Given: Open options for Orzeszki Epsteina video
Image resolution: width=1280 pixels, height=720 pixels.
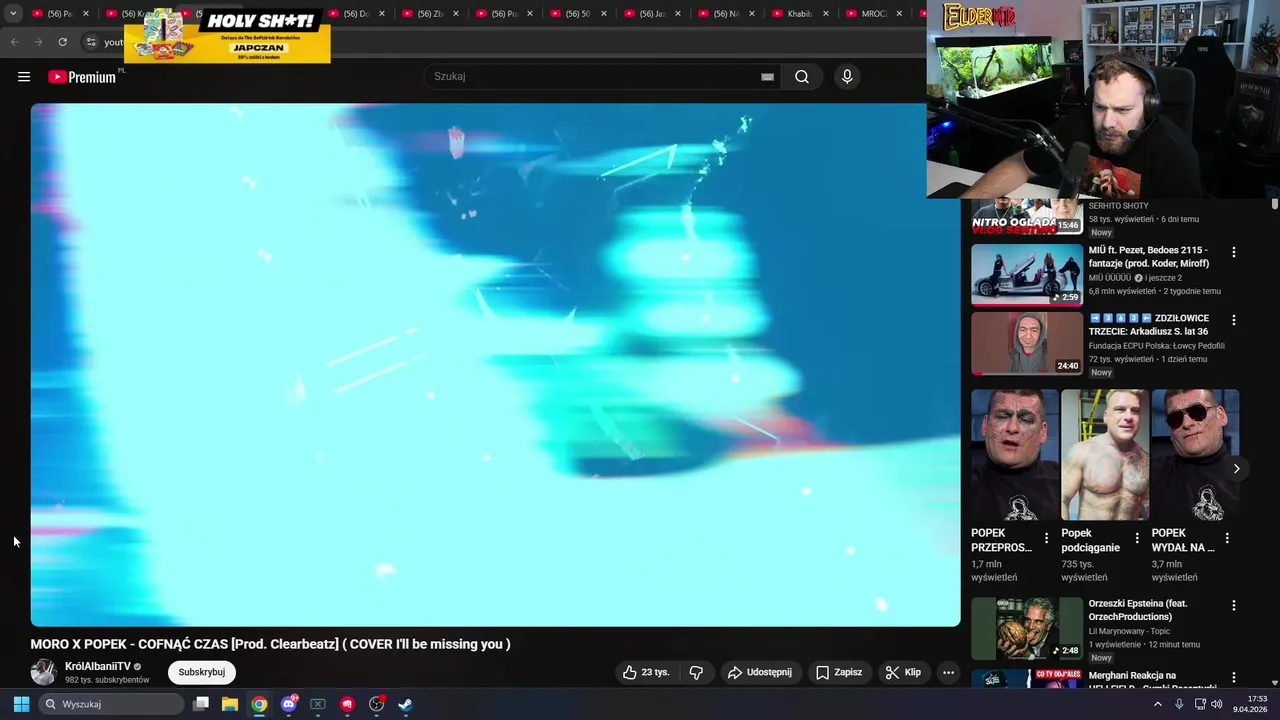Looking at the screenshot, I should pyautogui.click(x=1233, y=606).
